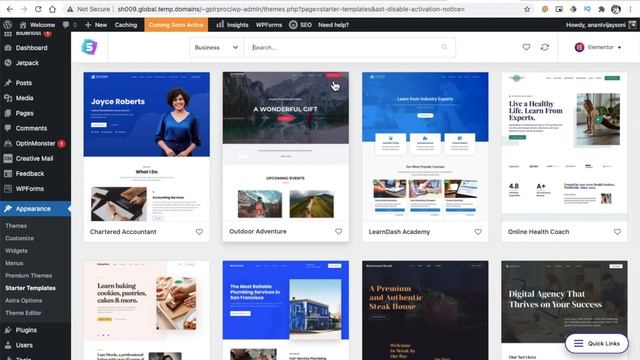Image resolution: width=640 pixels, height=360 pixels.
Task: Open Welcome site link in admin bar
Action: tap(37, 25)
